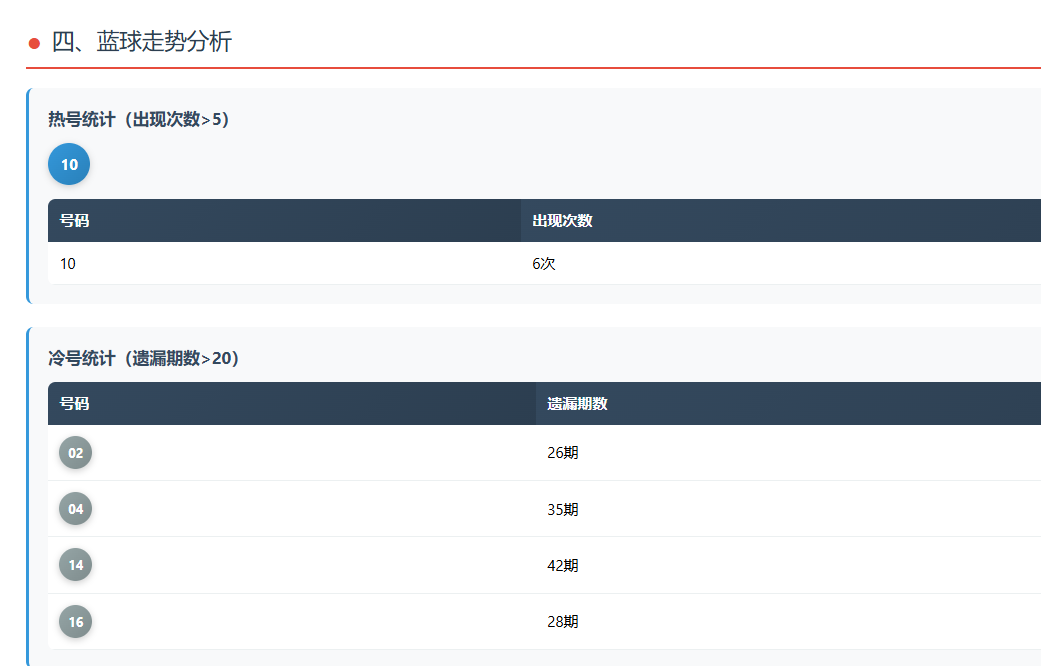
Task: Click the gray 04 cold number ball
Action: pyautogui.click(x=76, y=509)
